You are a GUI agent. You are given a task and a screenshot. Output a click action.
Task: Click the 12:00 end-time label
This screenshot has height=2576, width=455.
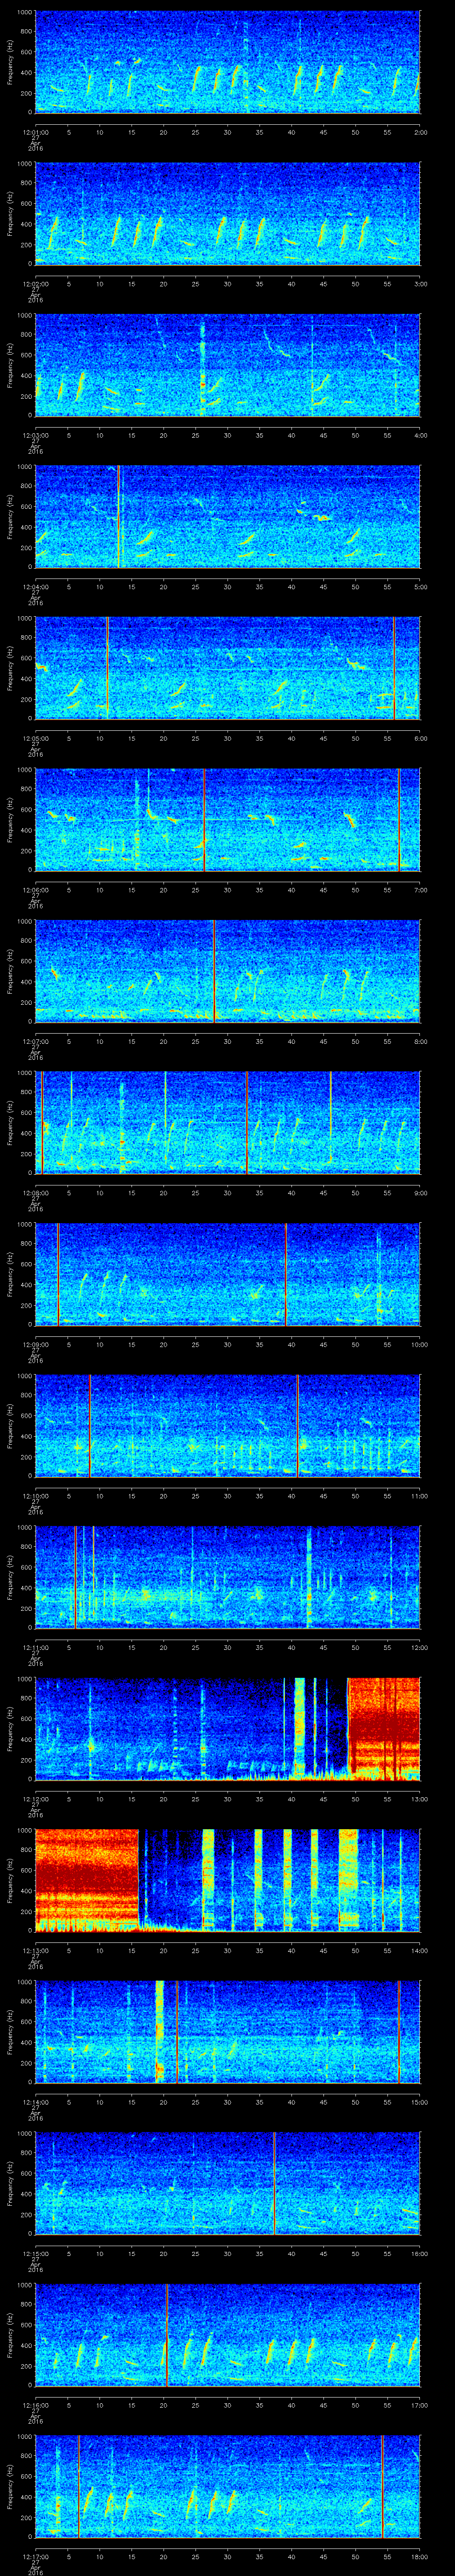pyautogui.click(x=419, y=1649)
